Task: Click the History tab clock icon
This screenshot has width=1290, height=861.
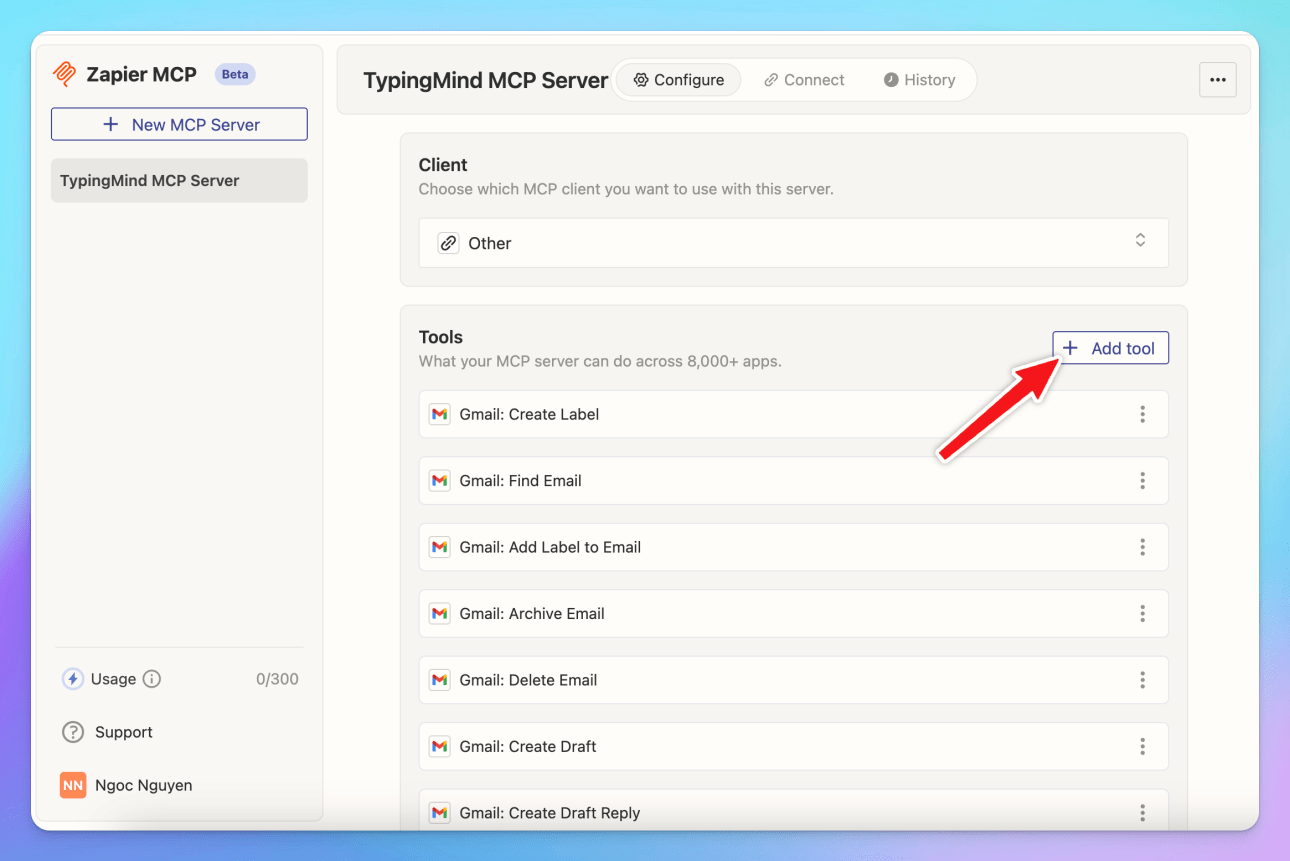Action: click(891, 80)
